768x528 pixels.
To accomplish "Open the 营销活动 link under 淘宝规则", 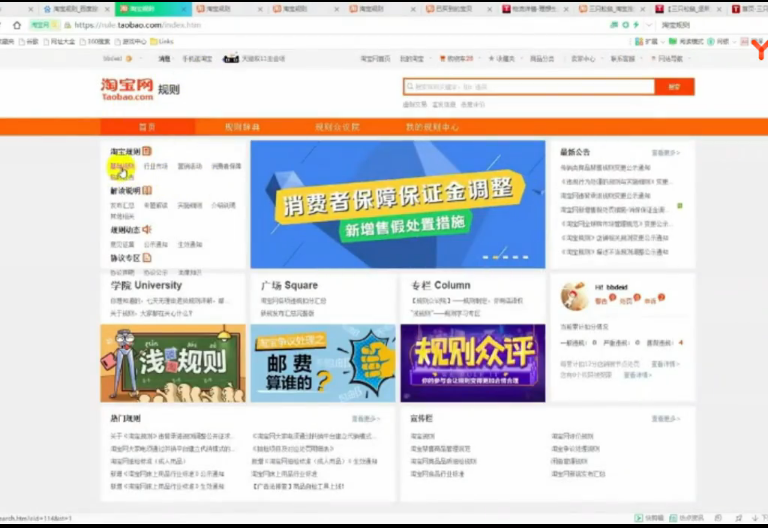I will coord(190,167).
